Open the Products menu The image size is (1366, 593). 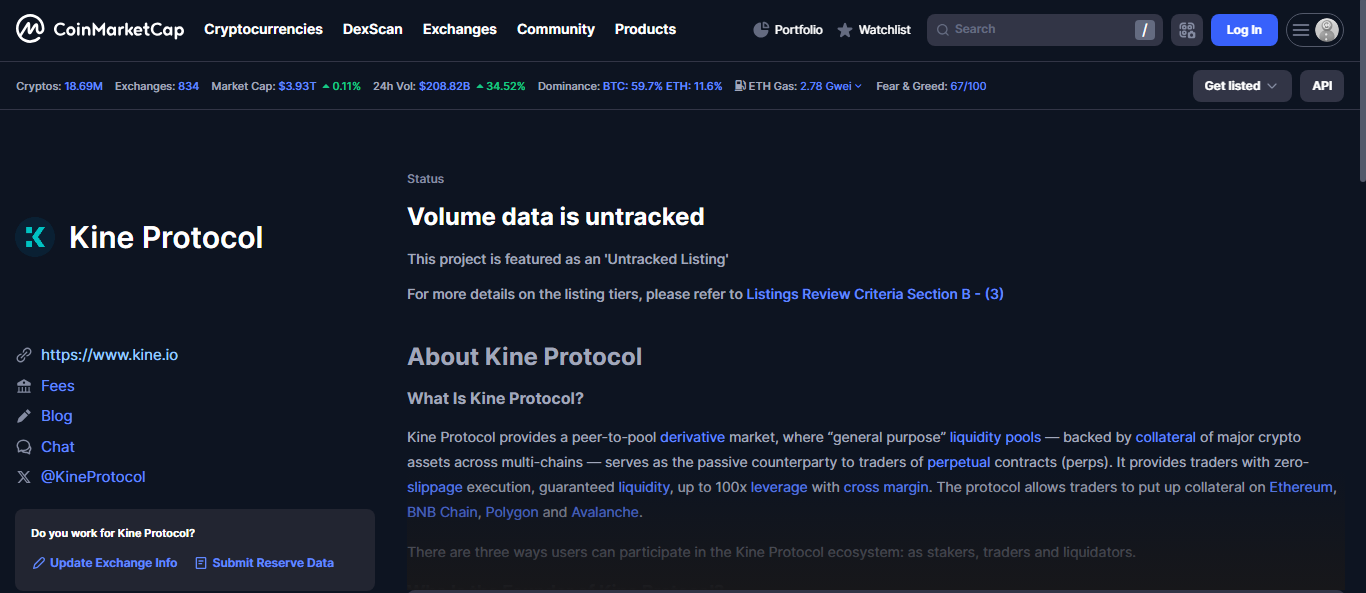coord(646,29)
